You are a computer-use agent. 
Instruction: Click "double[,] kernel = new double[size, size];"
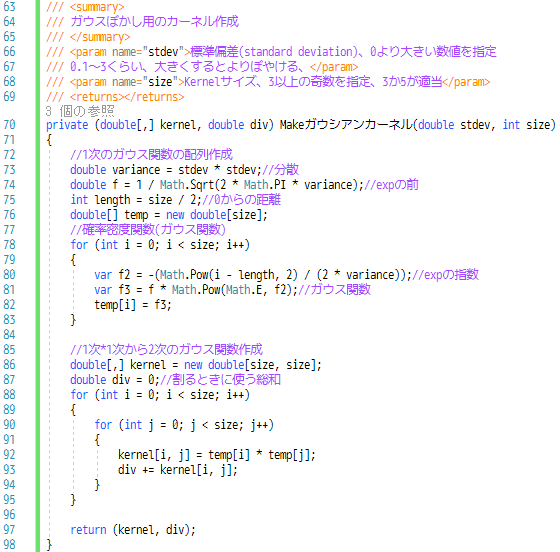tap(196, 365)
